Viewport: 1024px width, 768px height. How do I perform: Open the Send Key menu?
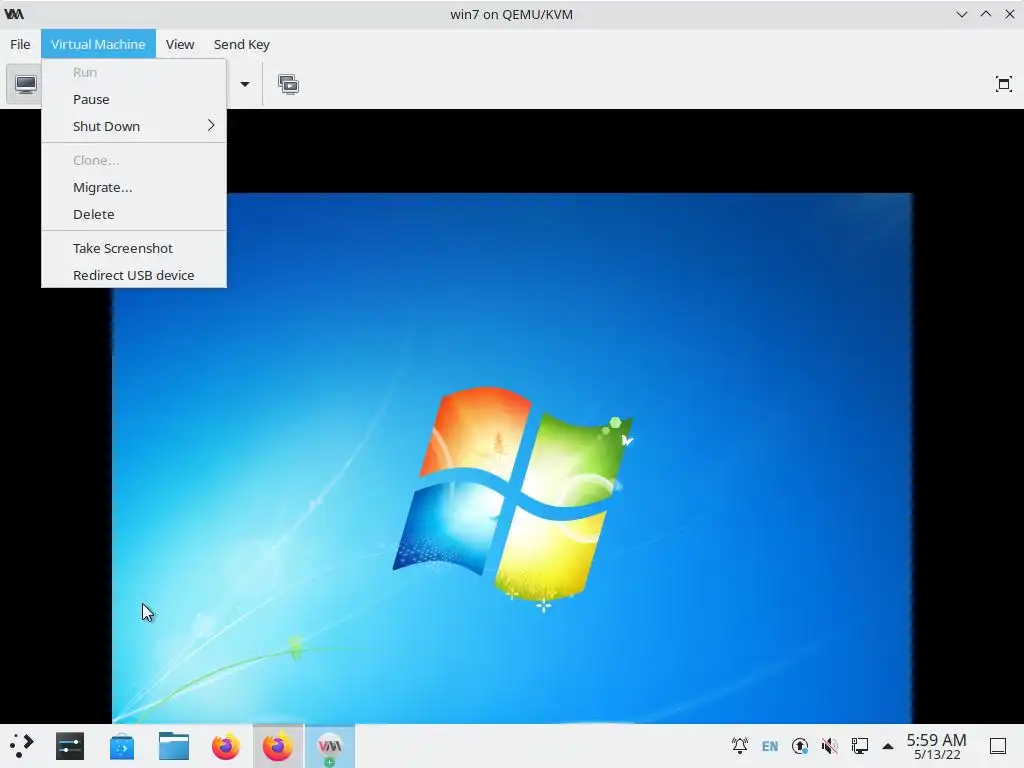[x=242, y=44]
